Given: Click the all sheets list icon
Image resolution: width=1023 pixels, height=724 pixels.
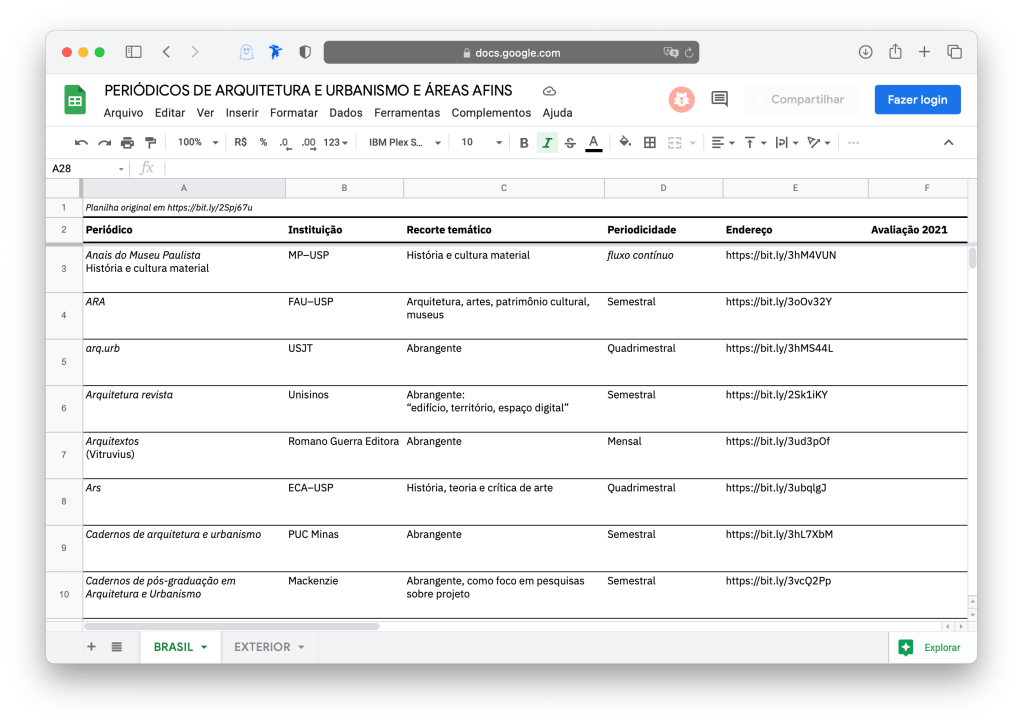Looking at the screenshot, I should click(117, 647).
